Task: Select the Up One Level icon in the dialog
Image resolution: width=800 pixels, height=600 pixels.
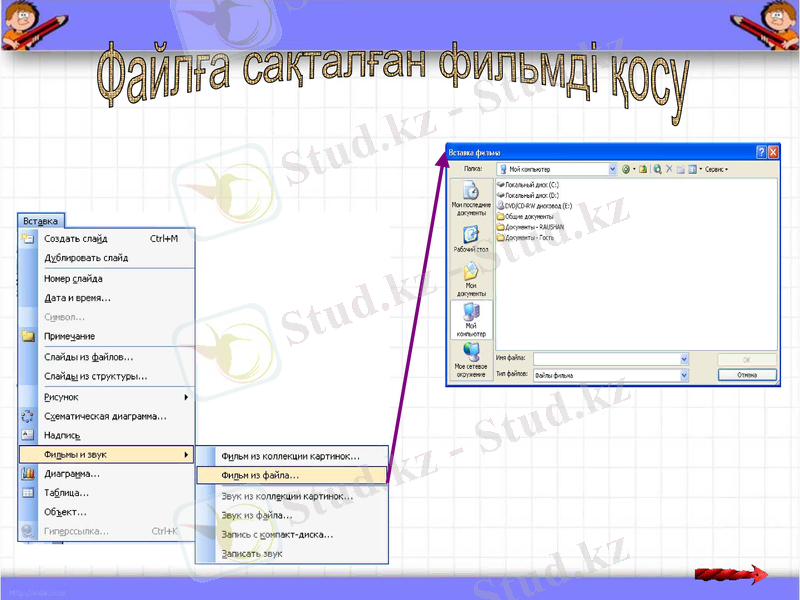Action: click(x=643, y=168)
